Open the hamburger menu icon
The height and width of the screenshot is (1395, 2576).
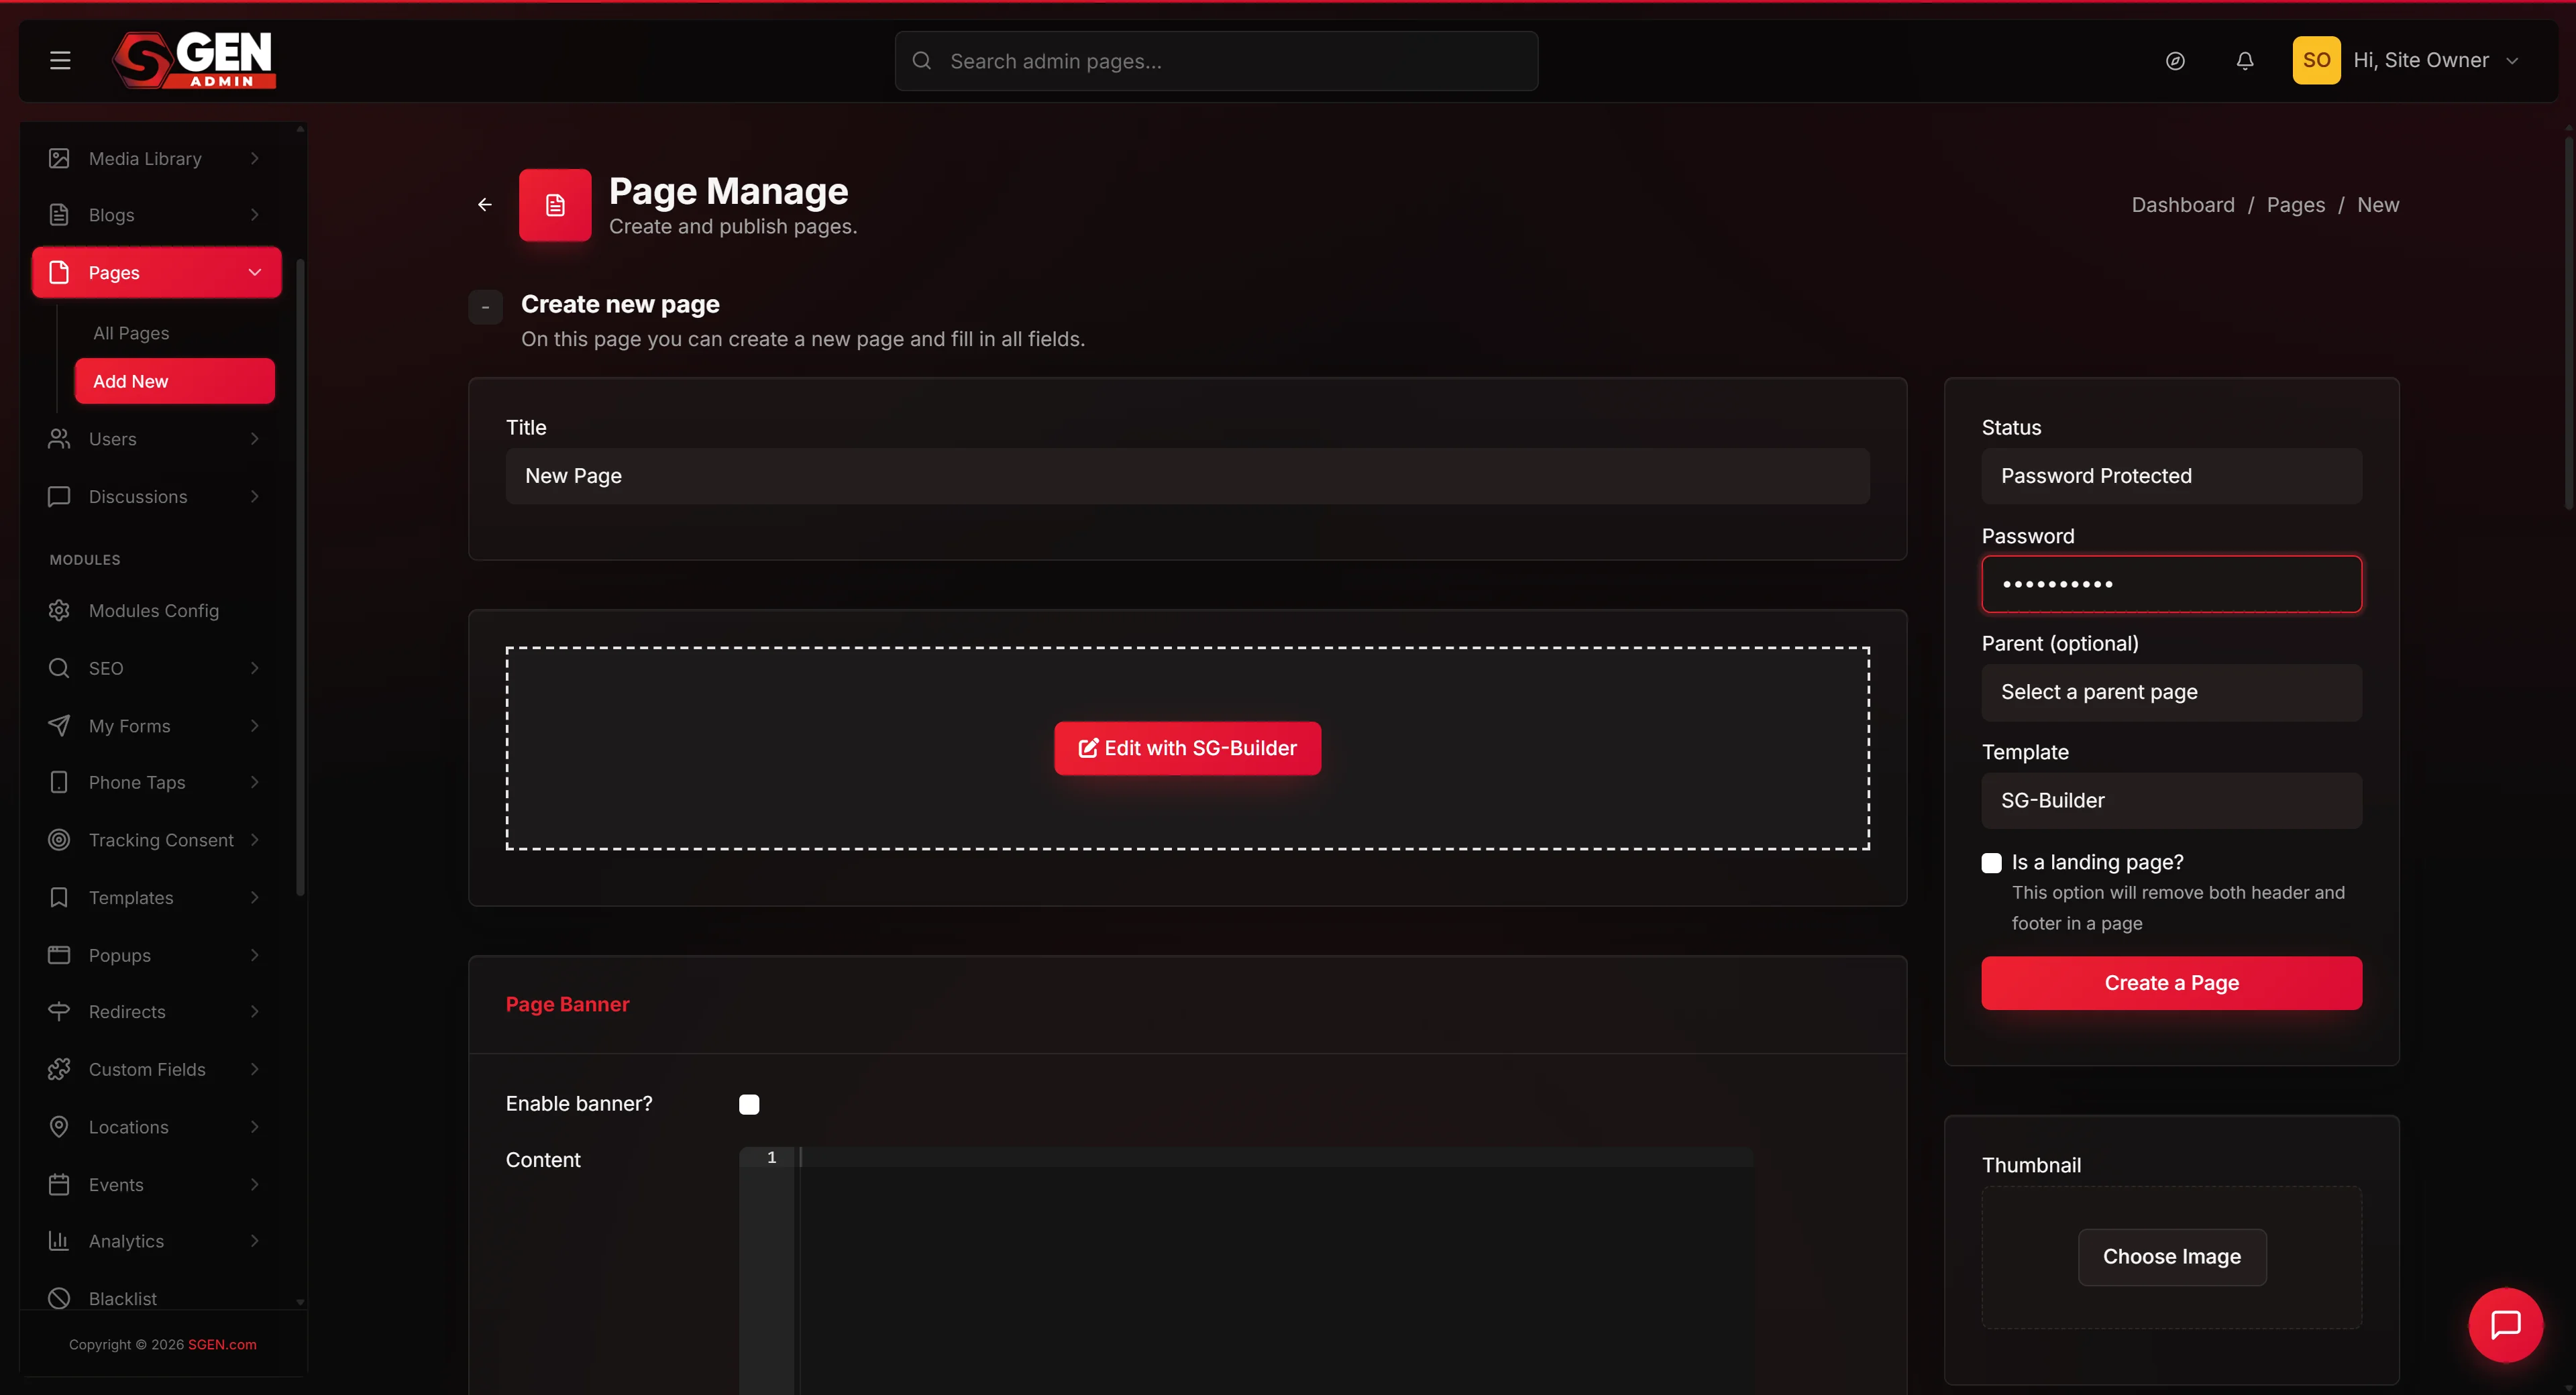tap(60, 61)
